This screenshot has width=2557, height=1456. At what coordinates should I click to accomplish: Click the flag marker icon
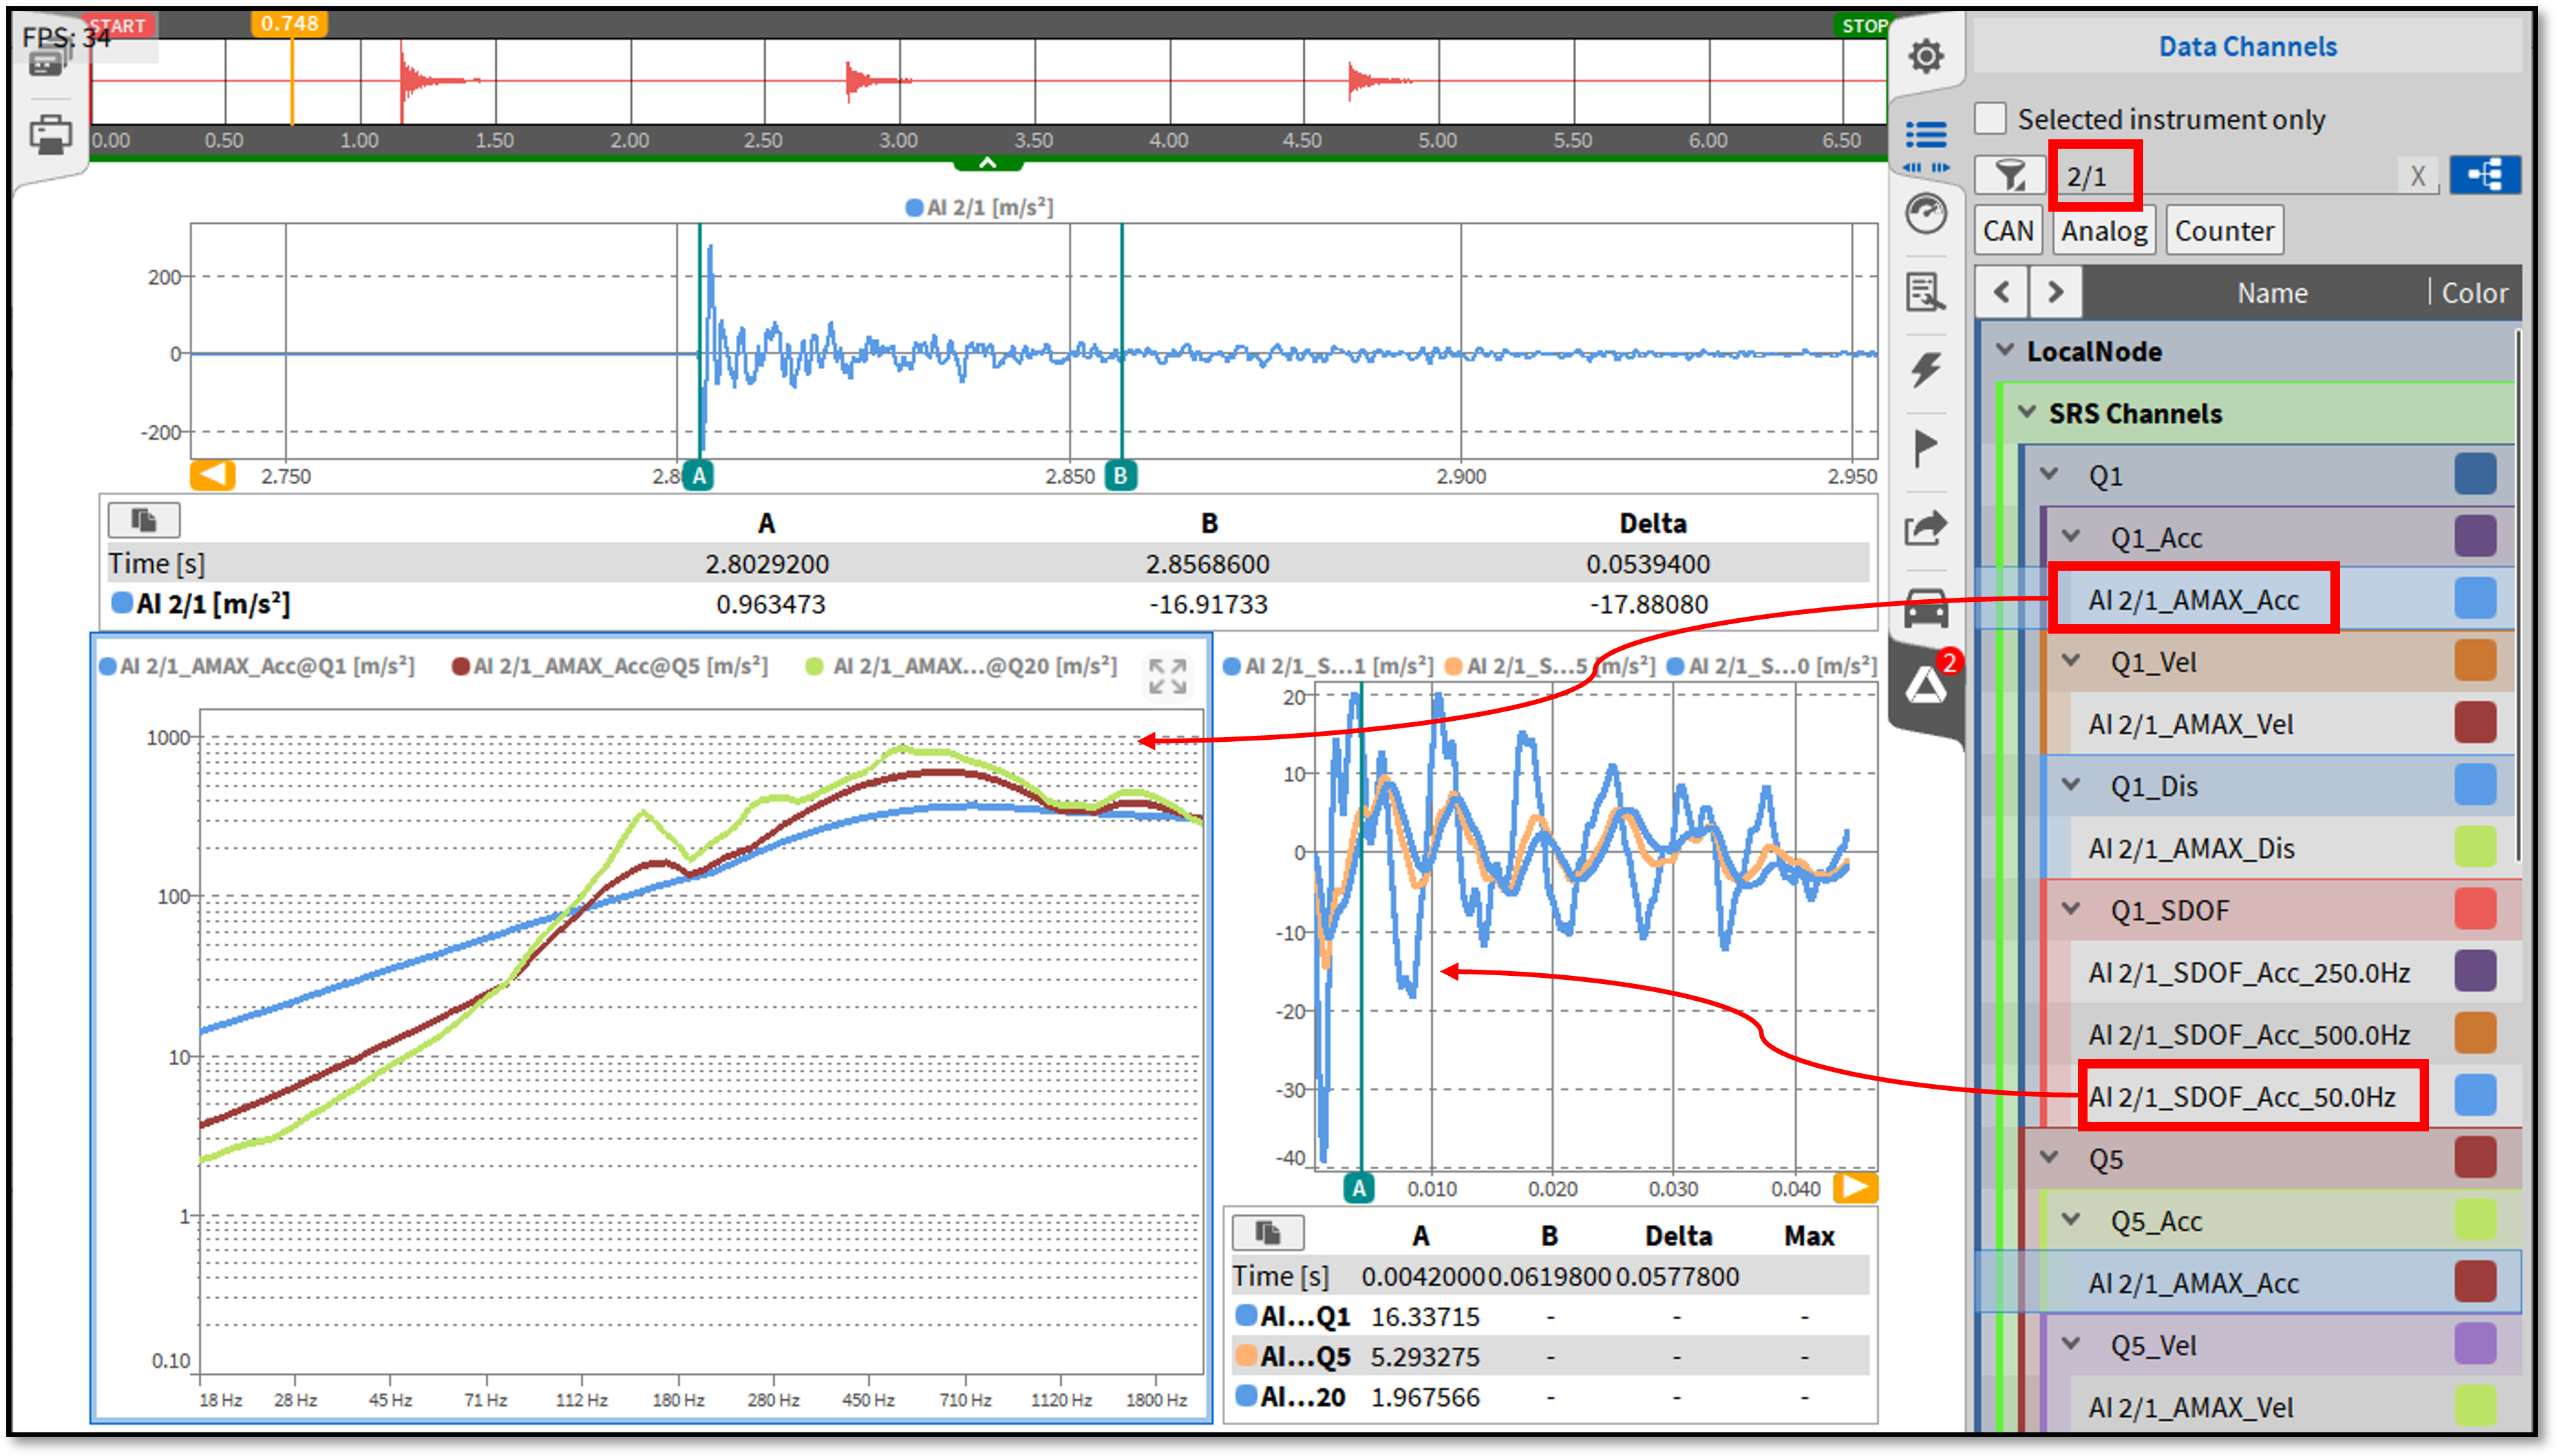click(x=1925, y=447)
